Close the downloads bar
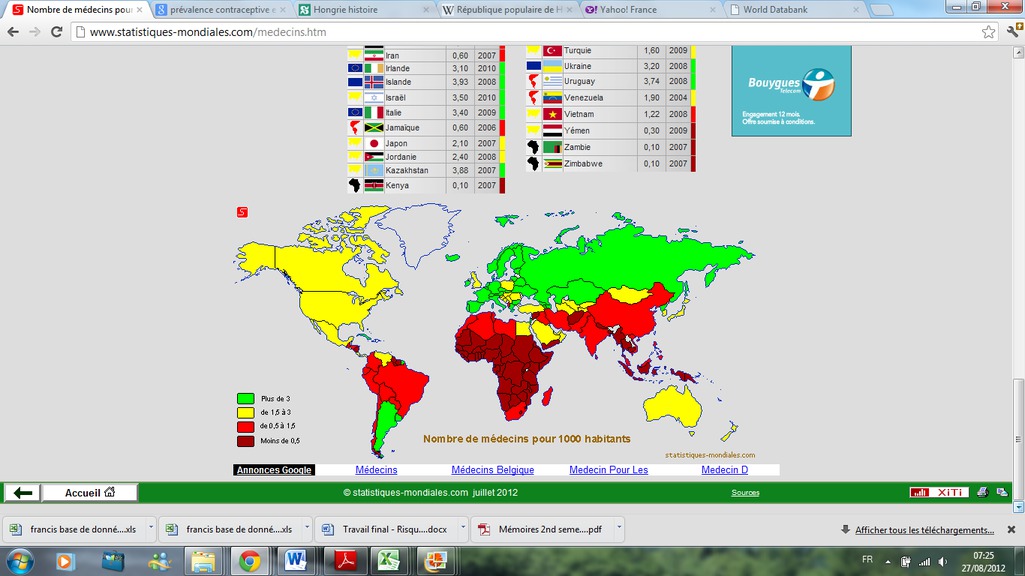The height and width of the screenshot is (576, 1025). pyautogui.click(x=1011, y=530)
